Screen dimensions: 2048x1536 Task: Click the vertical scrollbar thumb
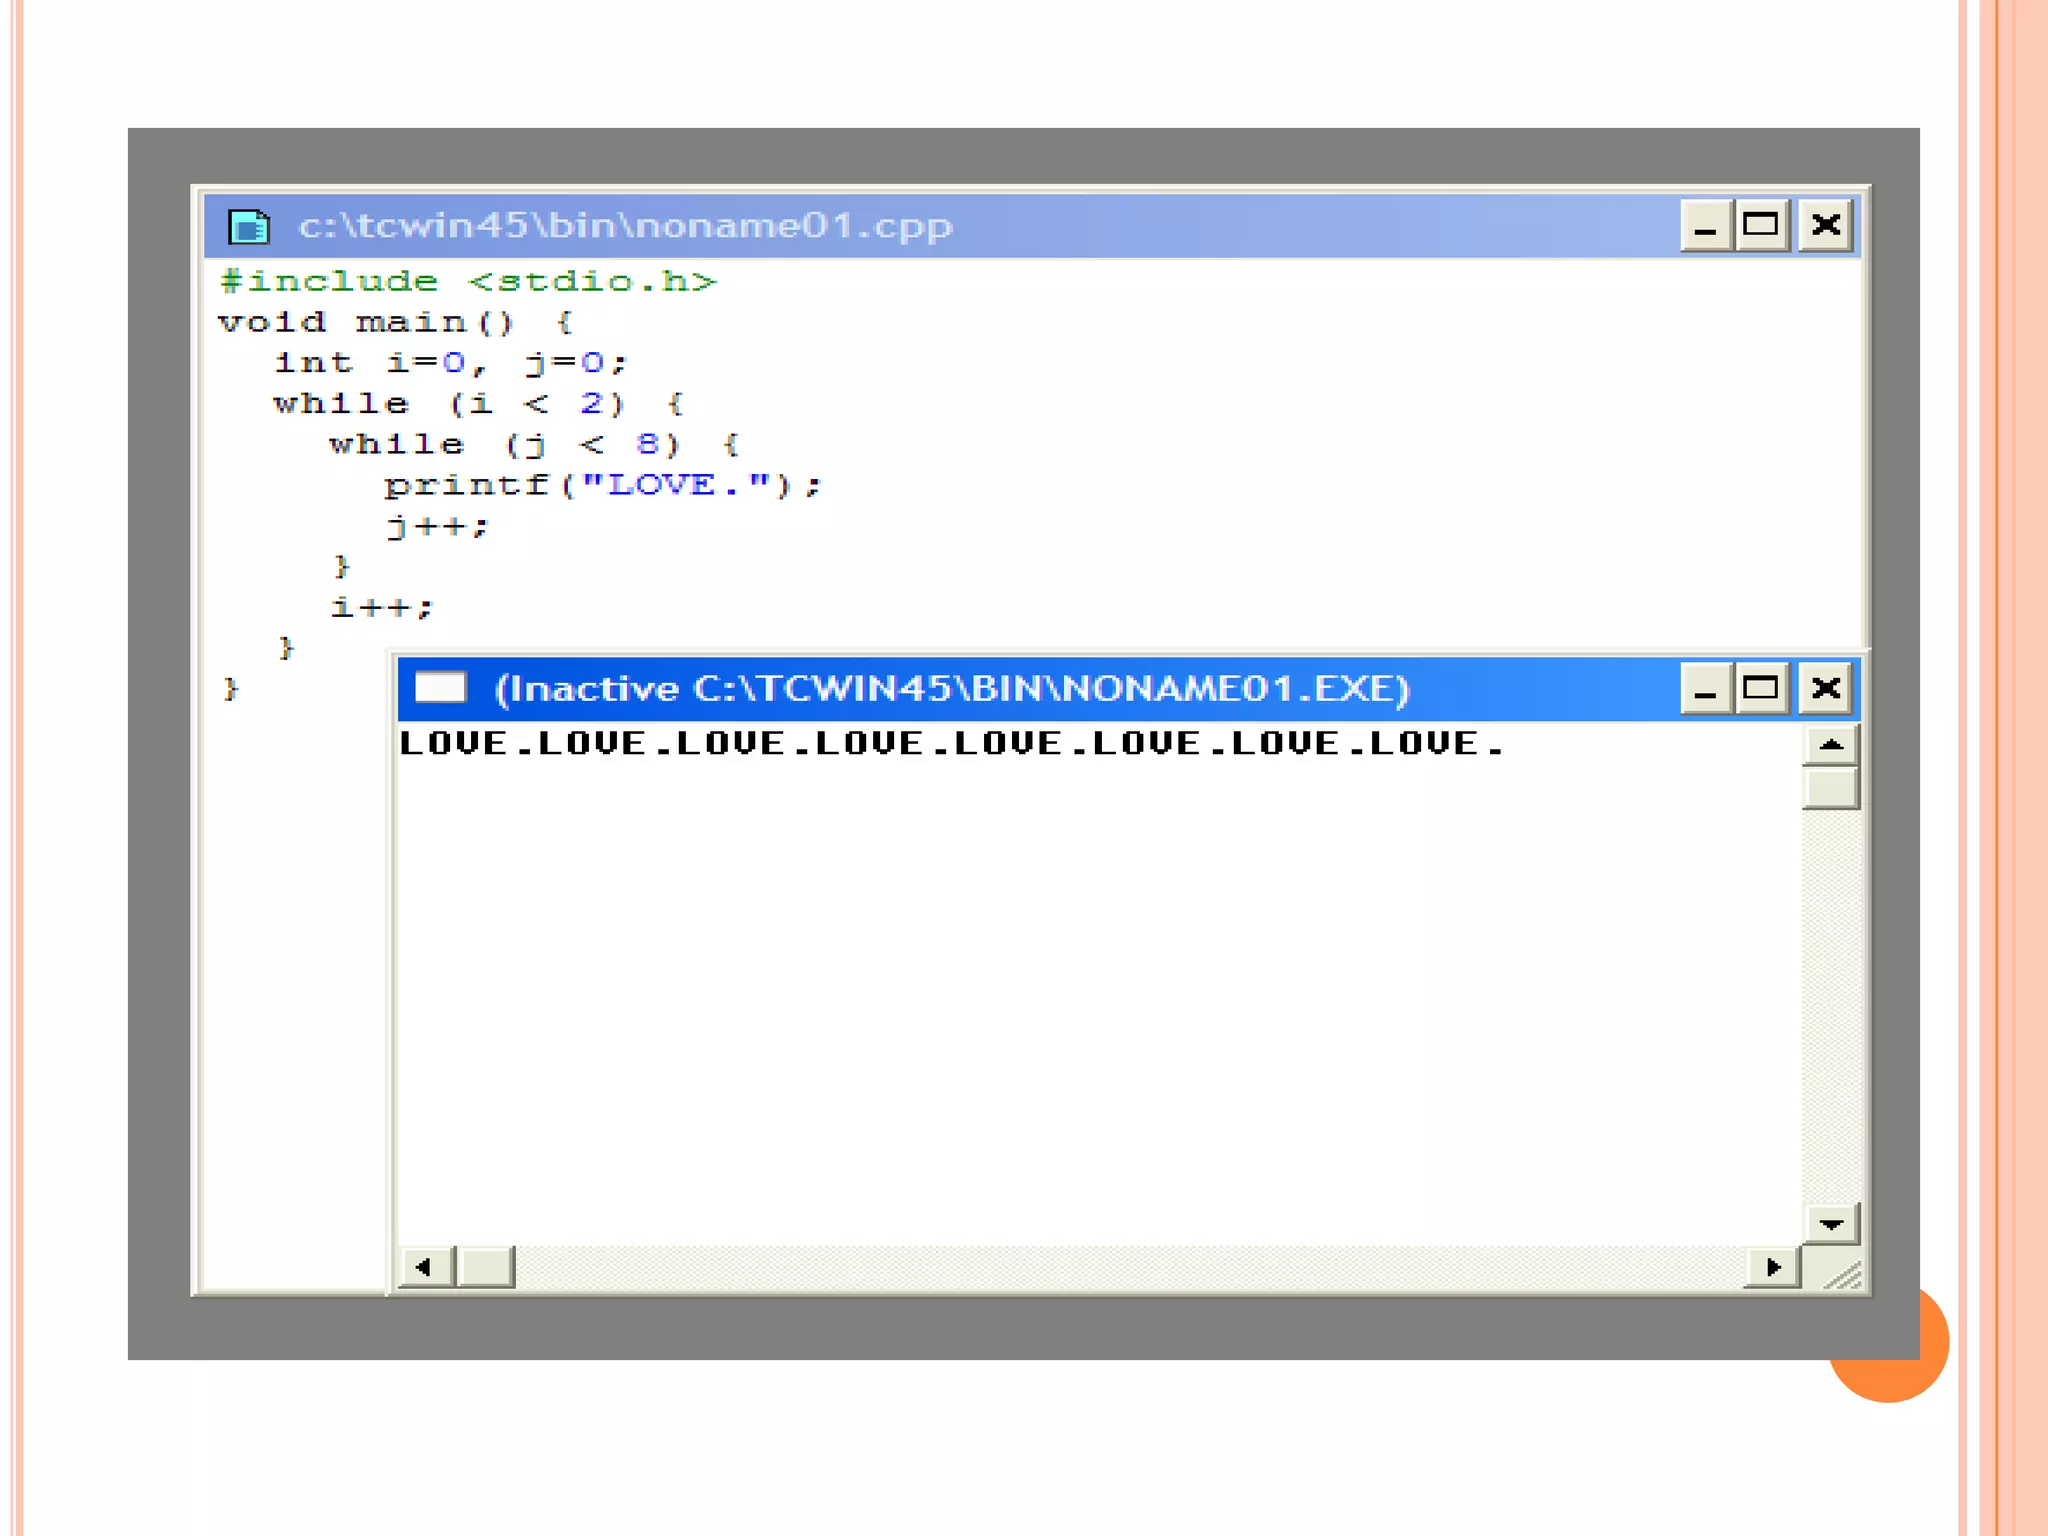point(1831,788)
